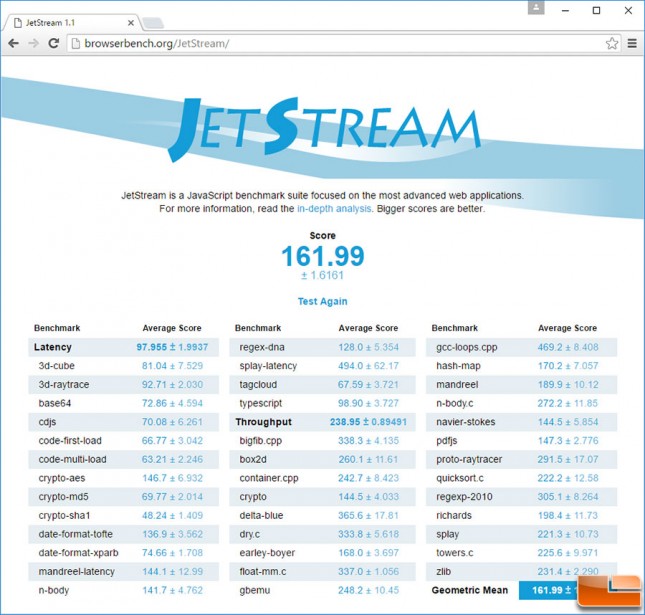Click the 97.955 ± 1.9937 Latency score
This screenshot has width=645, height=615.
pos(172,347)
